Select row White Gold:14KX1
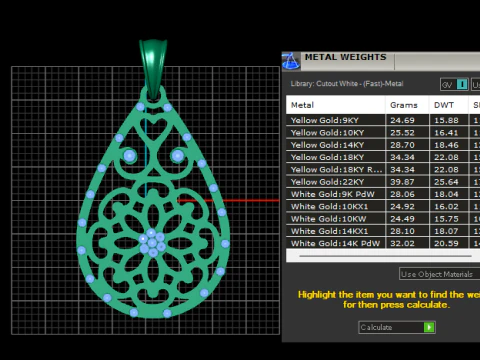480x360 pixels. coord(383,231)
